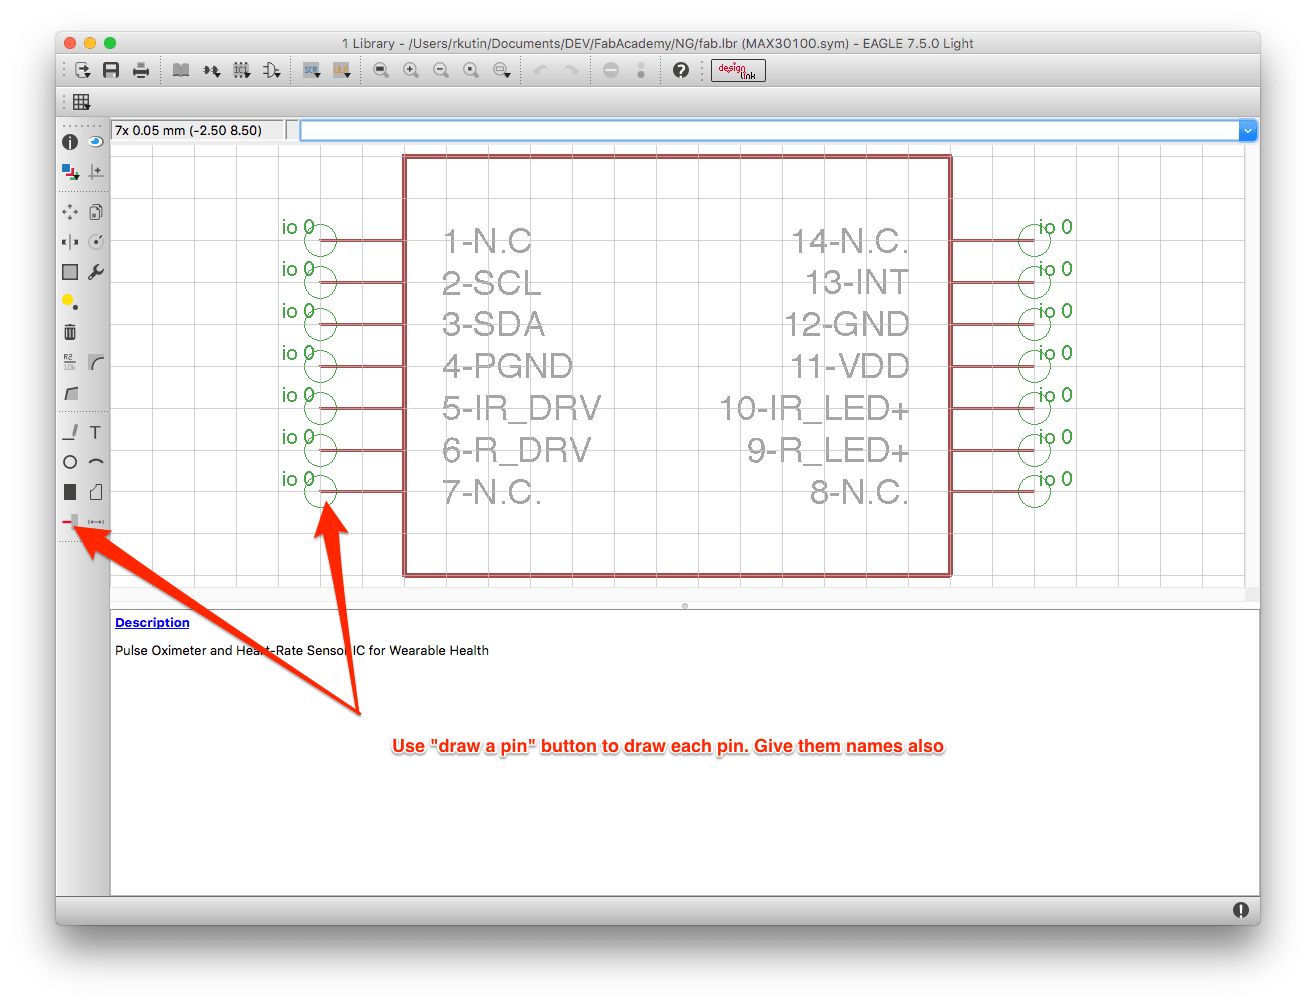This screenshot has width=1316, height=1005.
Task: Click the pin label '5-IR_DRV'
Action: click(521, 409)
